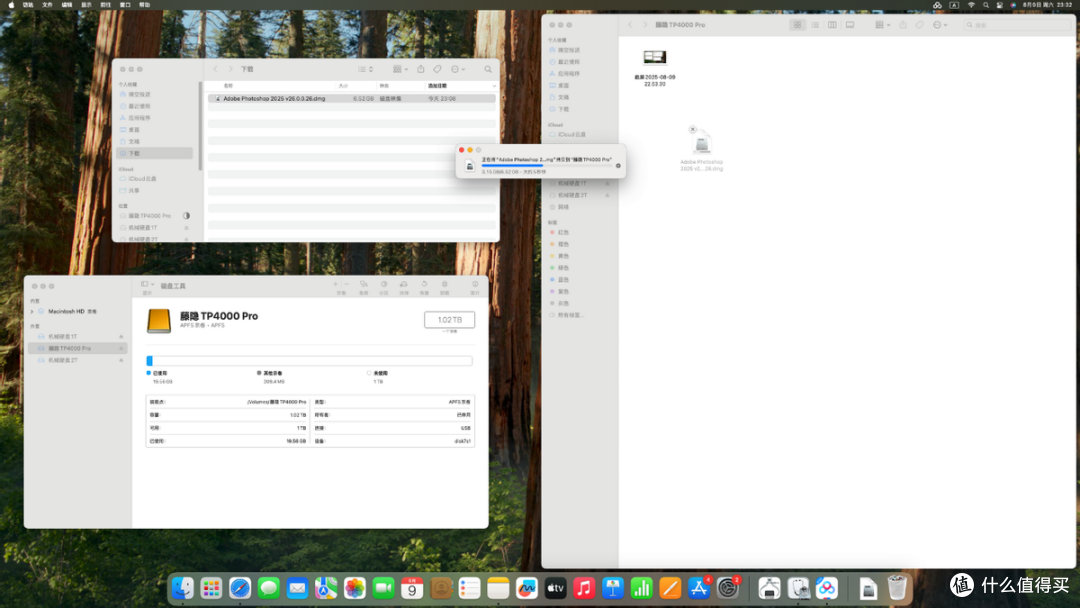Viewport: 1080px width, 608px height.
Task: Switch TP4000 Pro window to column view
Action: [832, 25]
